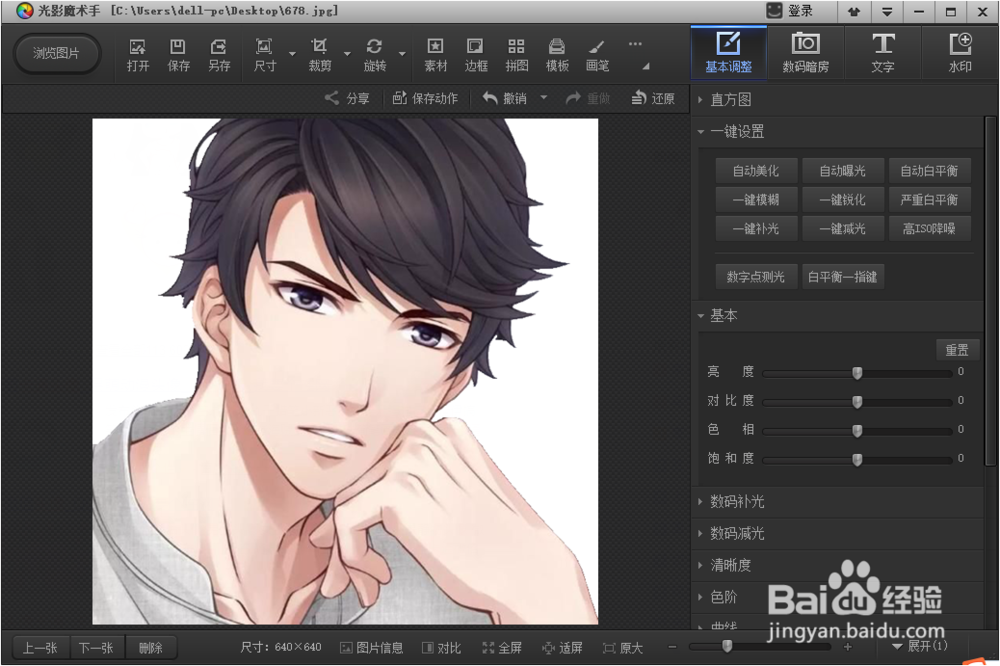Open the 旋转 dropdown arrow
Image resolution: width=1000 pixels, height=666 pixels.
402,54
